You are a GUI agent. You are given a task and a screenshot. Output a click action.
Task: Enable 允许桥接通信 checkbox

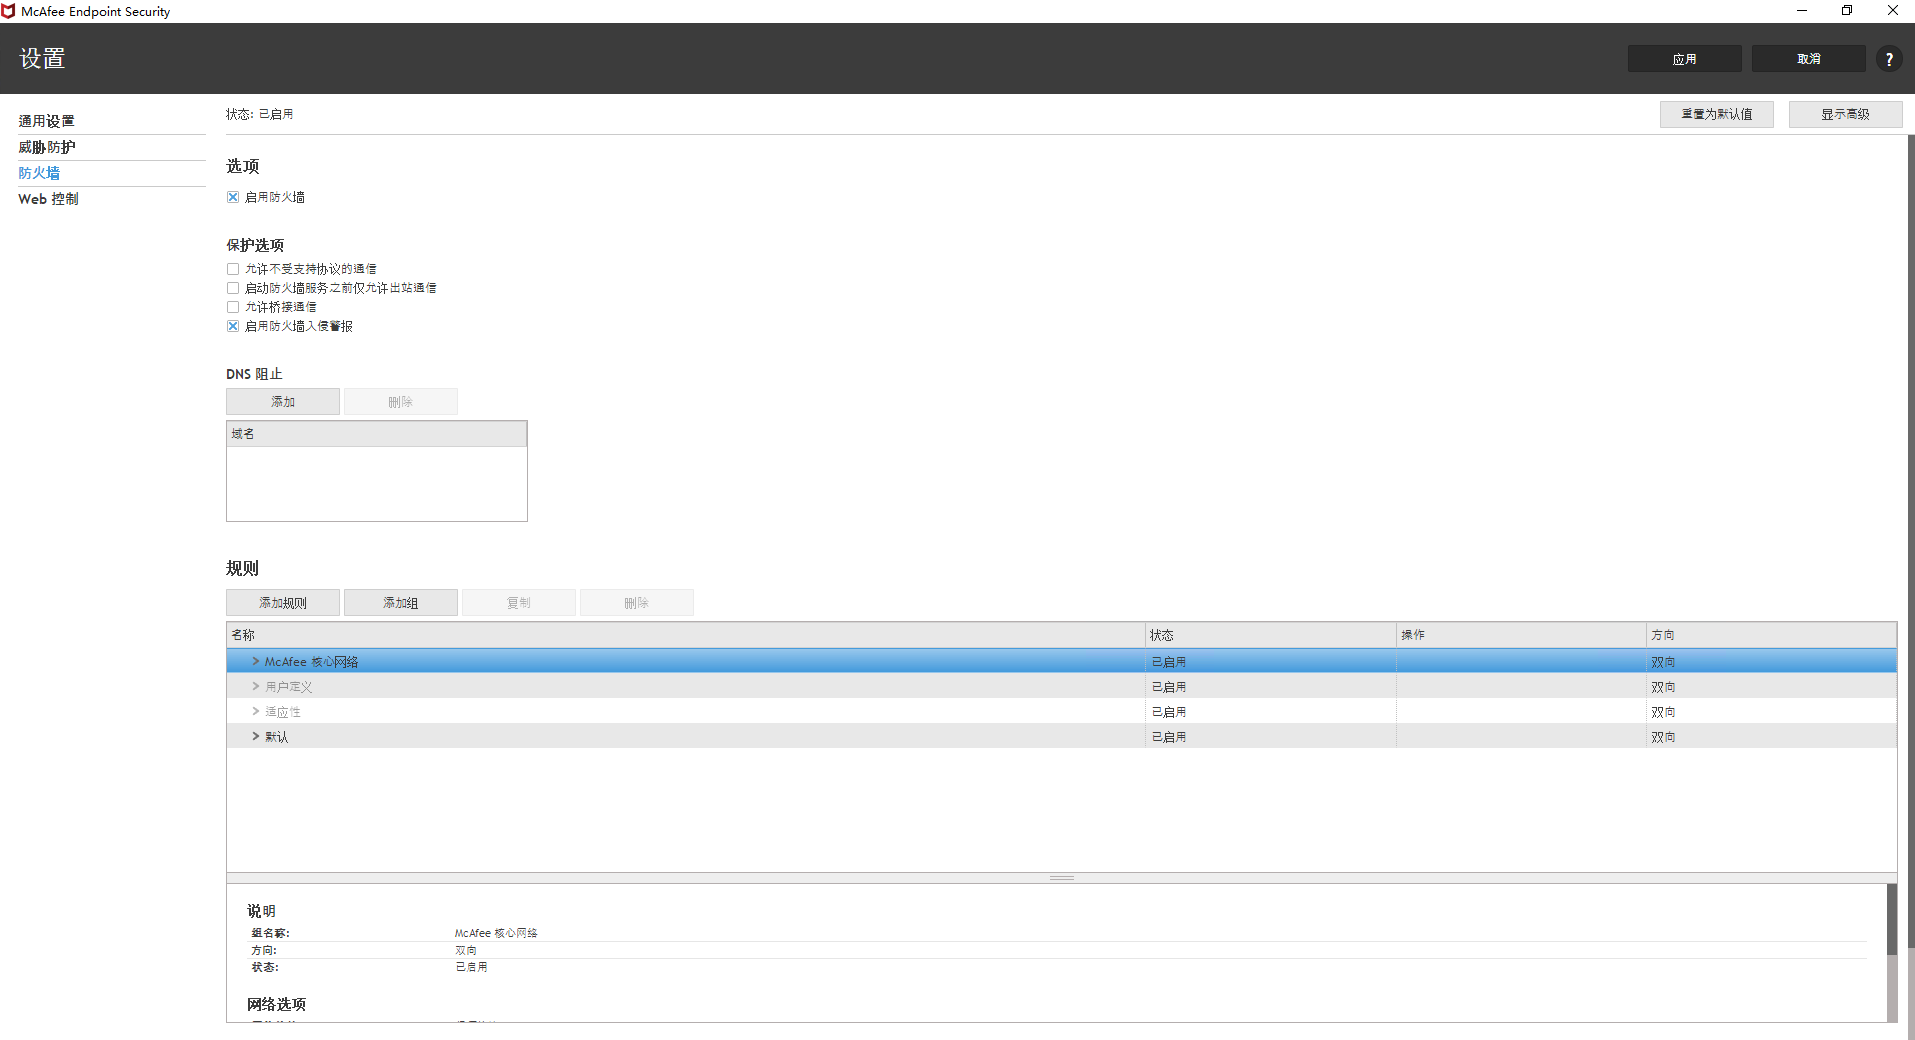pyautogui.click(x=233, y=307)
